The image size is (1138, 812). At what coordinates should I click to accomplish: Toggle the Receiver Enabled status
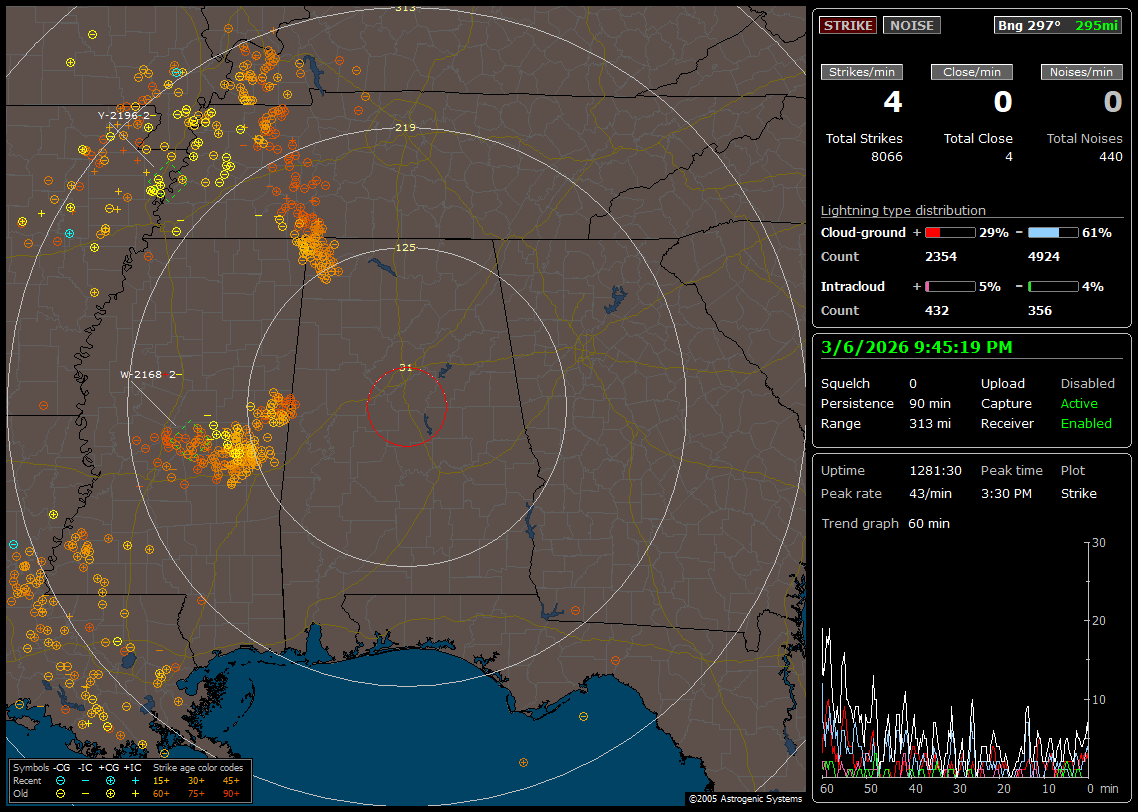tap(1086, 424)
